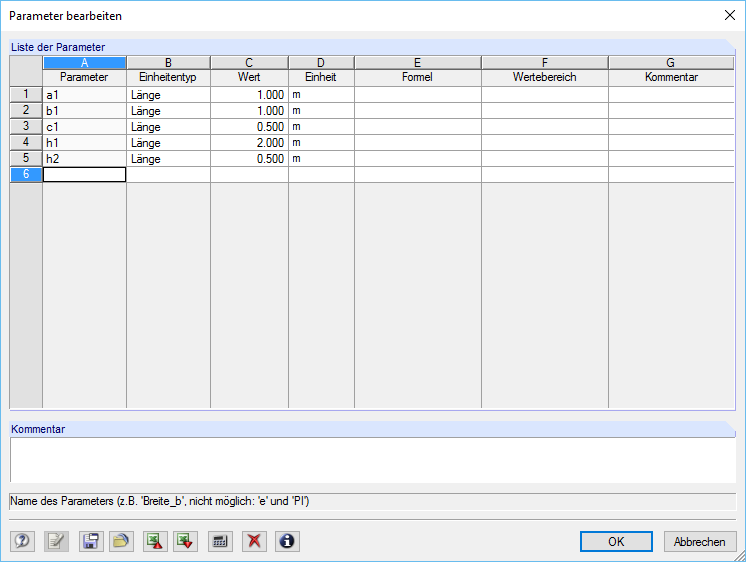Select column header C

click(x=249, y=63)
